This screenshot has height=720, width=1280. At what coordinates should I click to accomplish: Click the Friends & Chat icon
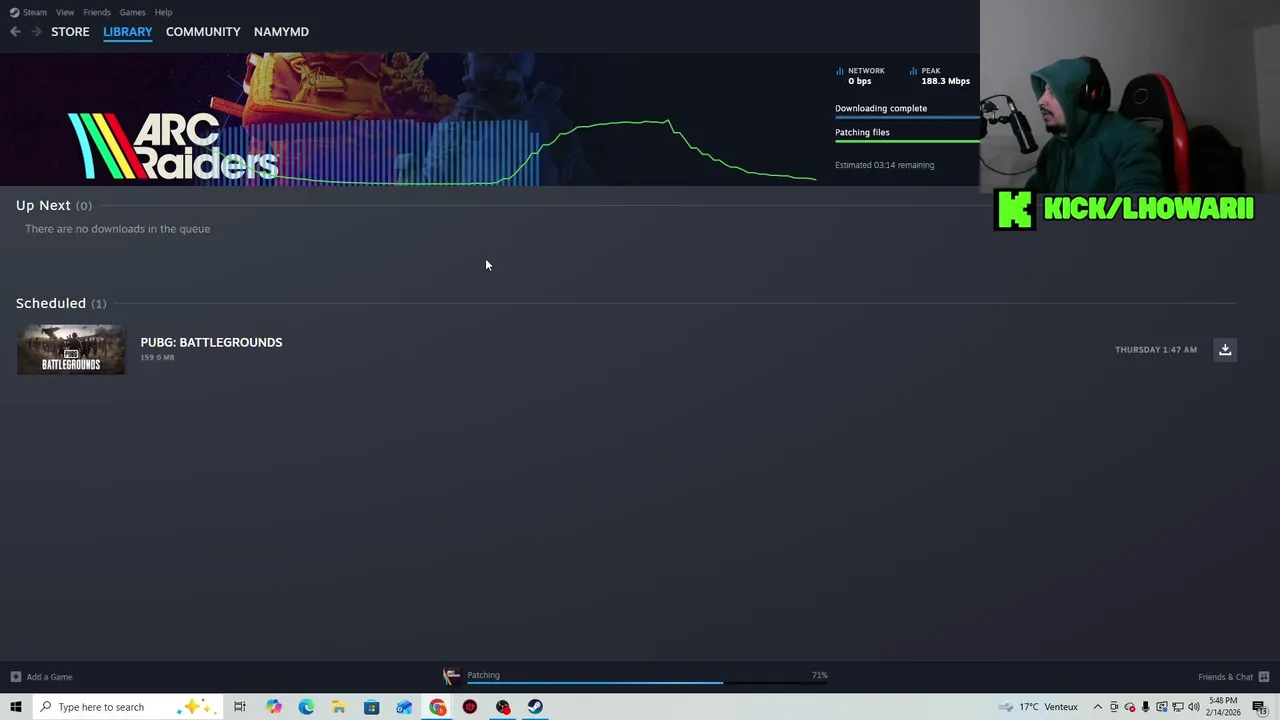(x=1264, y=677)
